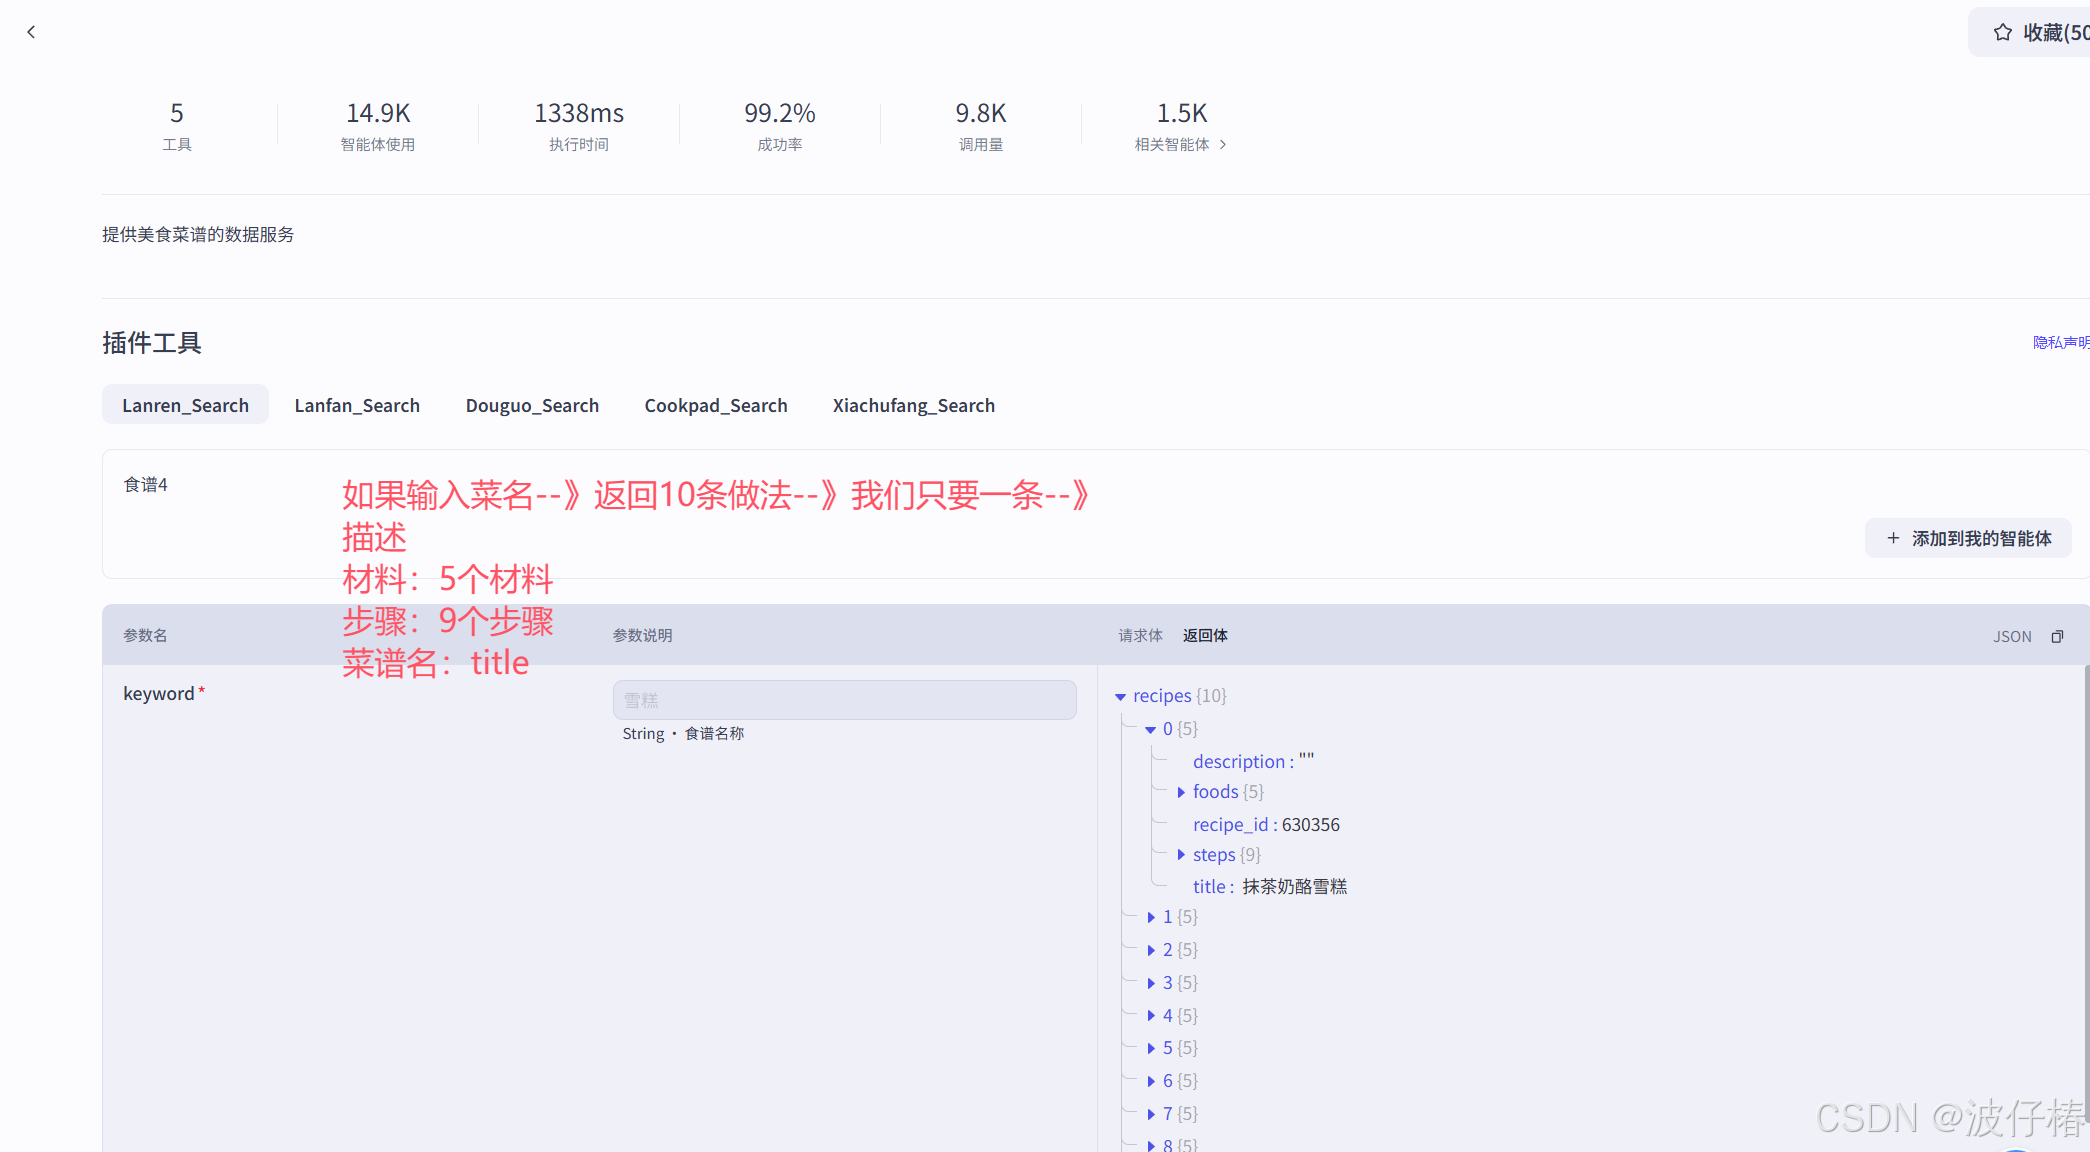Viewport: 2090px width, 1152px height.
Task: Open the 隐私声明 privacy link
Action: [2060, 343]
